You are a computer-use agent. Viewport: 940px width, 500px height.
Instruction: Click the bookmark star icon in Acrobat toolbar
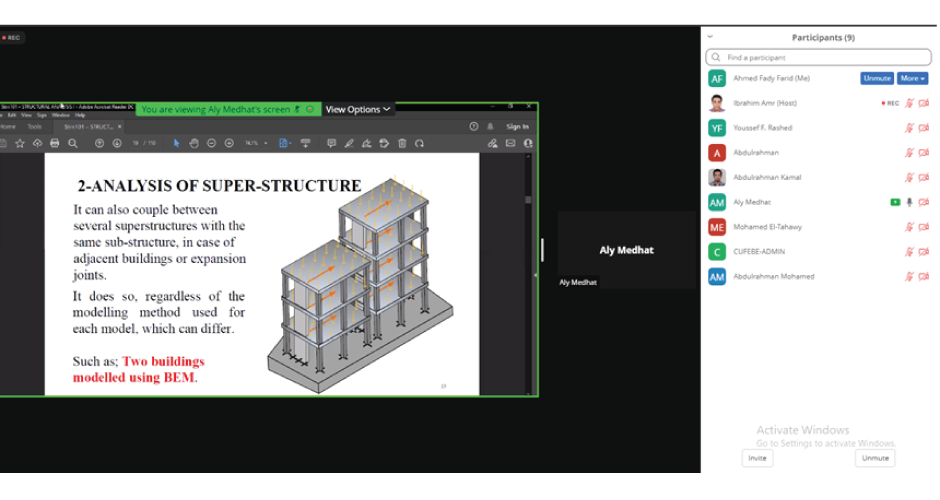20,143
